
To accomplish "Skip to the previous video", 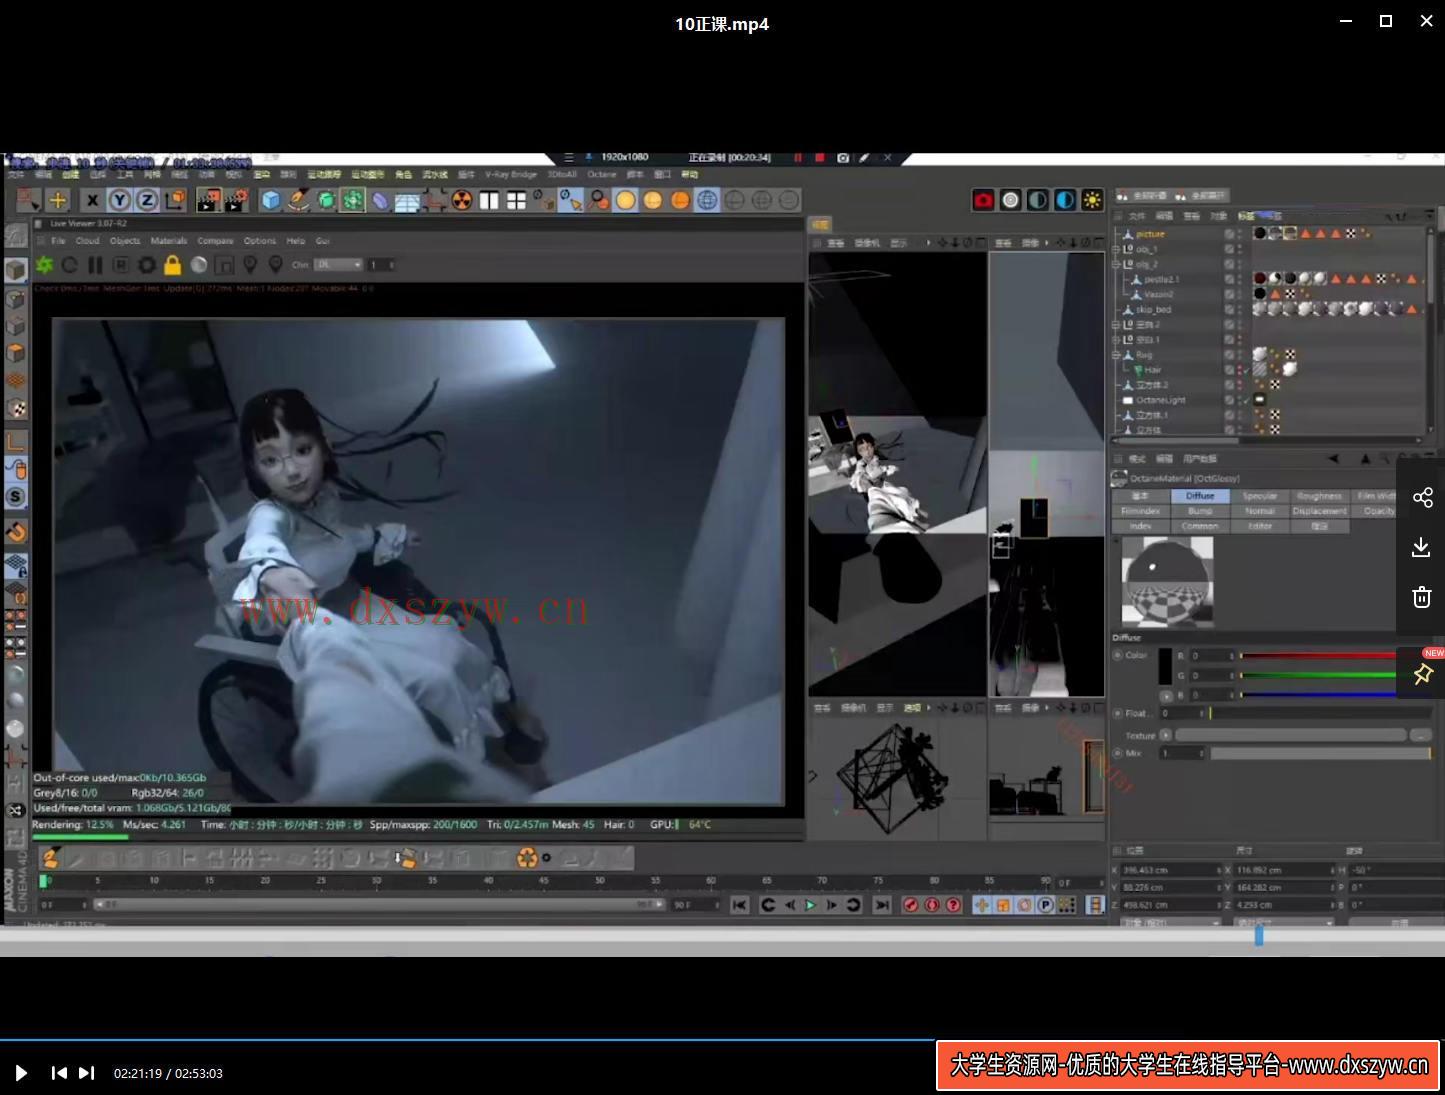I will [59, 1073].
